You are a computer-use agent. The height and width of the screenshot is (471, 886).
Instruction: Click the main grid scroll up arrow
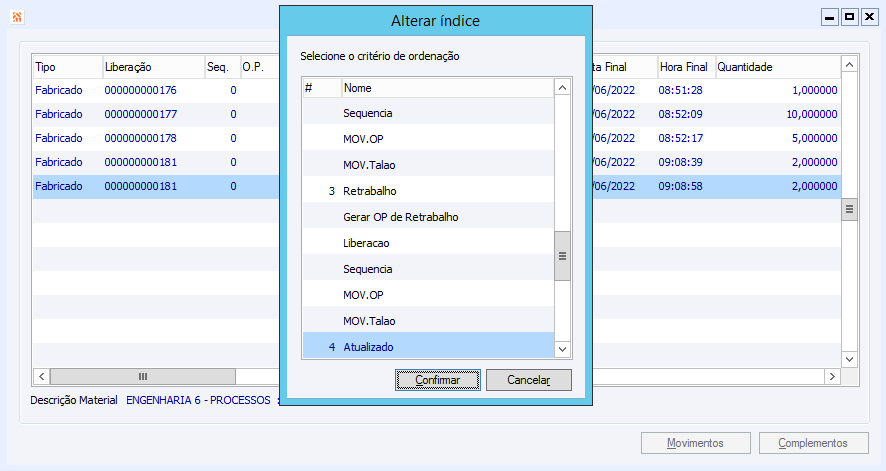pos(849,65)
